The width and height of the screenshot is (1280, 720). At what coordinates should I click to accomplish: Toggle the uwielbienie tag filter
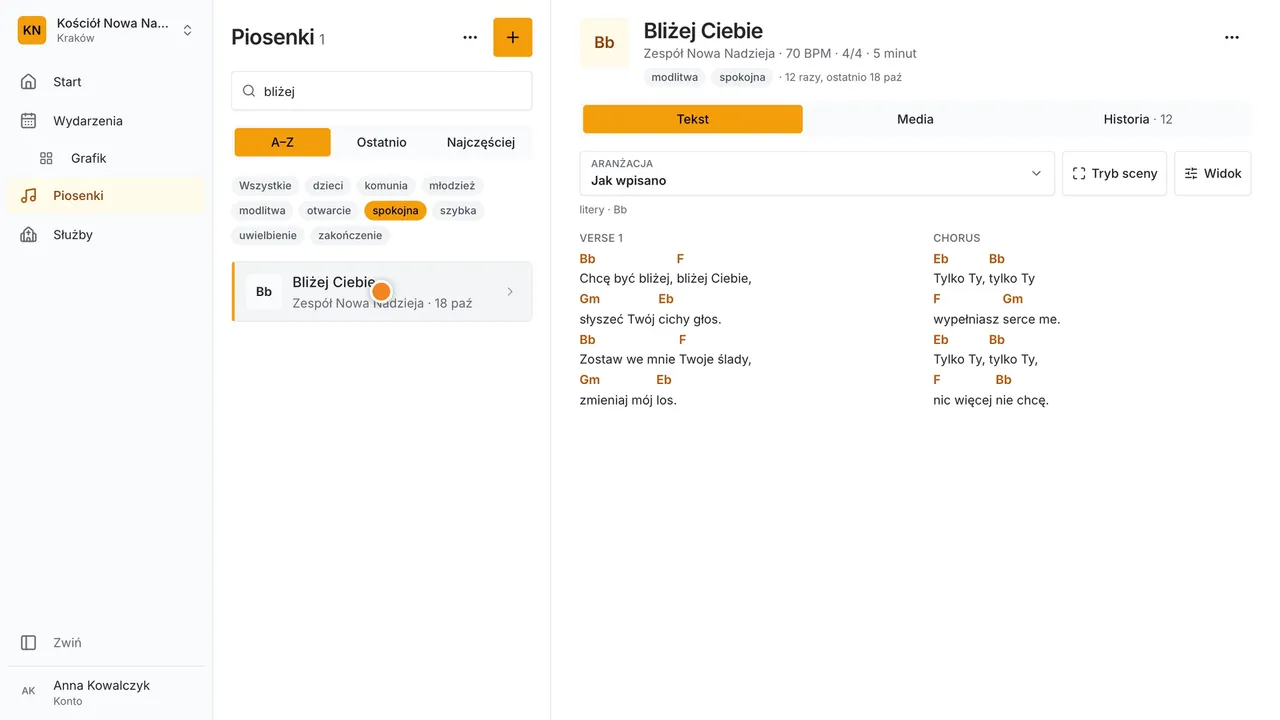pyautogui.click(x=268, y=235)
